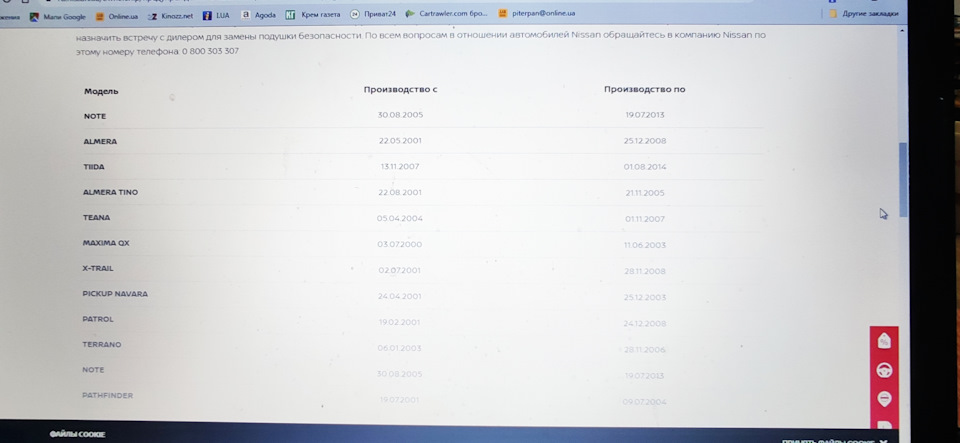Click TEANA end date 01.11.2007

coord(645,219)
